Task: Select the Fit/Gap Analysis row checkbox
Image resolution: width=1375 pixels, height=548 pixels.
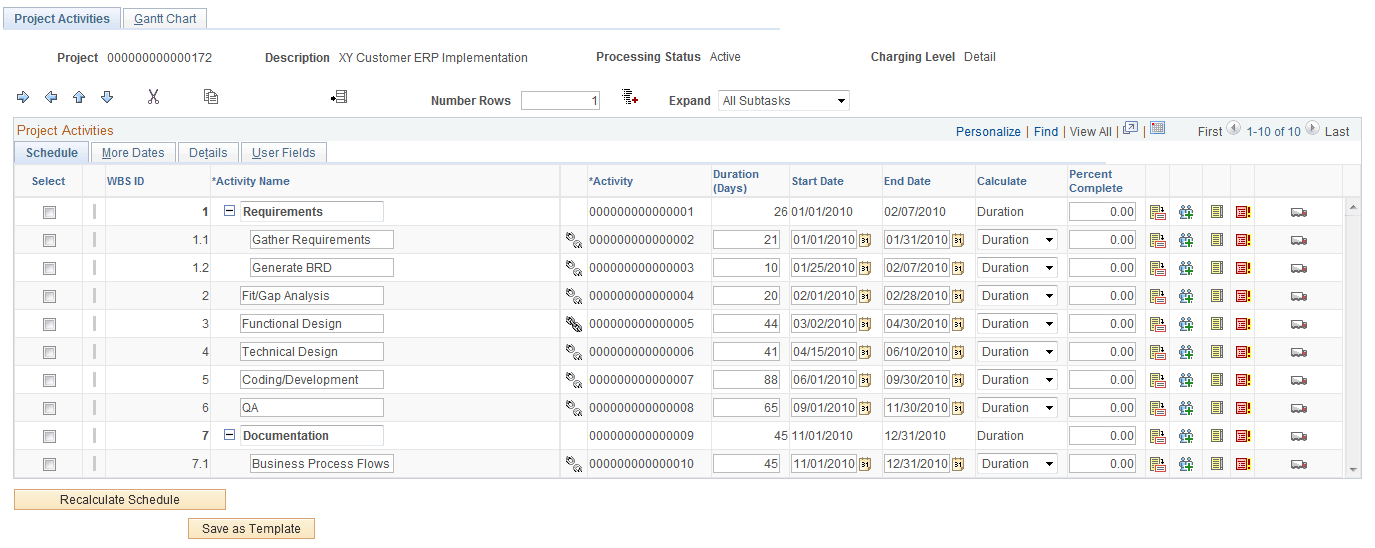Action: point(49,297)
